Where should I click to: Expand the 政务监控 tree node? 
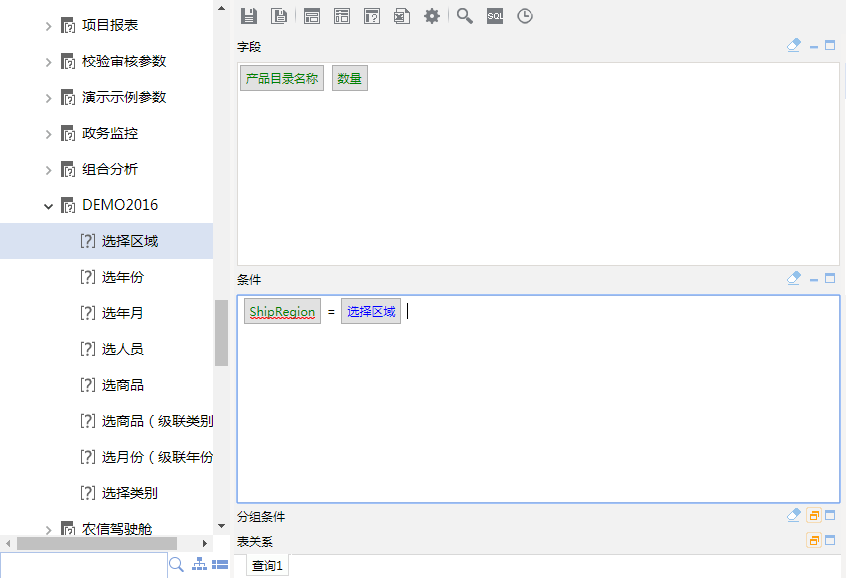tap(49, 134)
